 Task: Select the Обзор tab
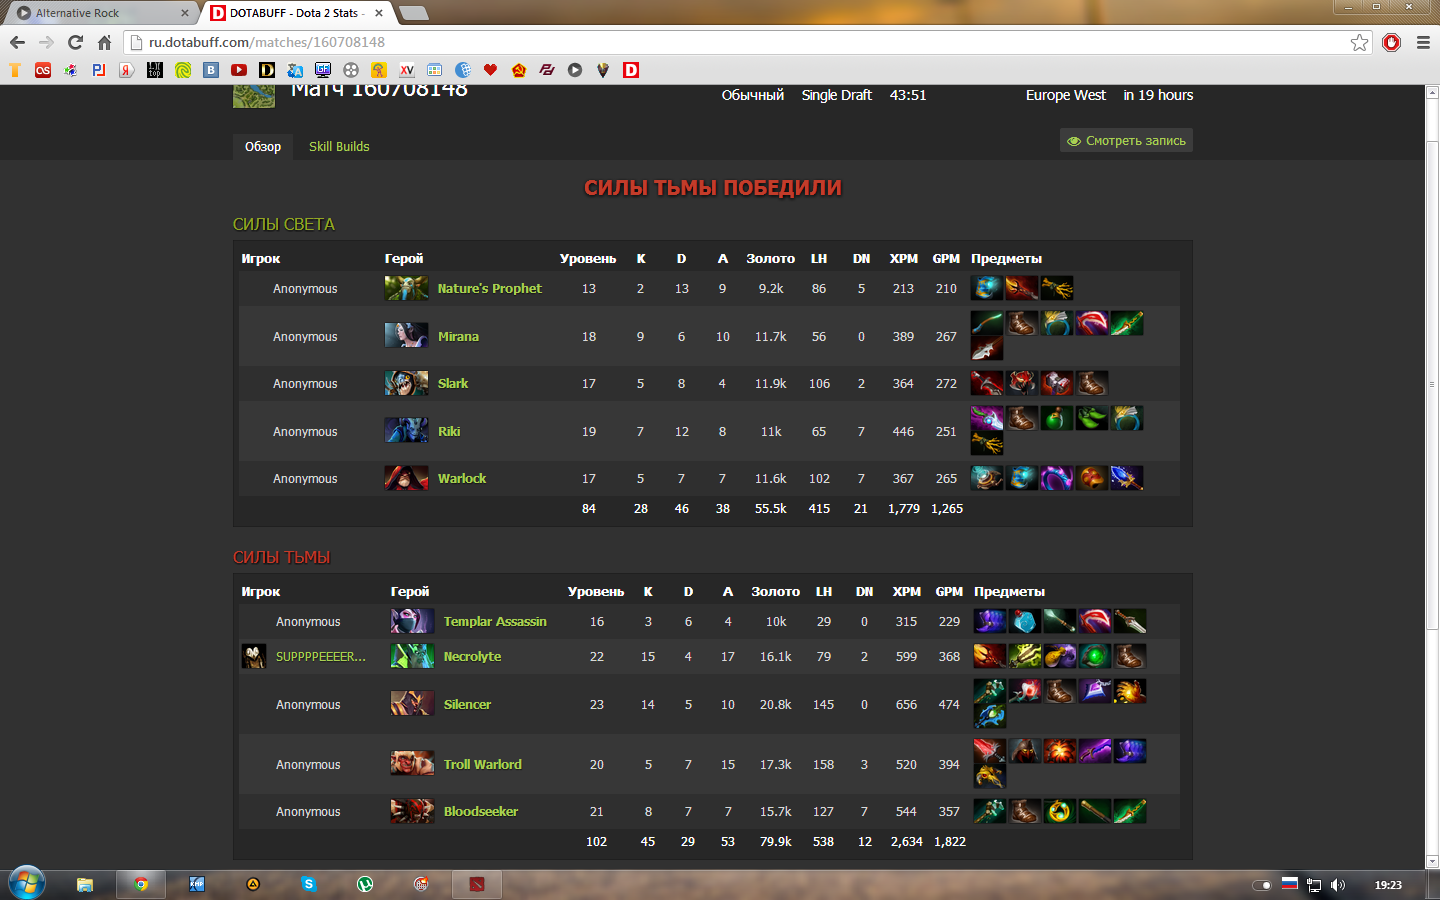[263, 147]
